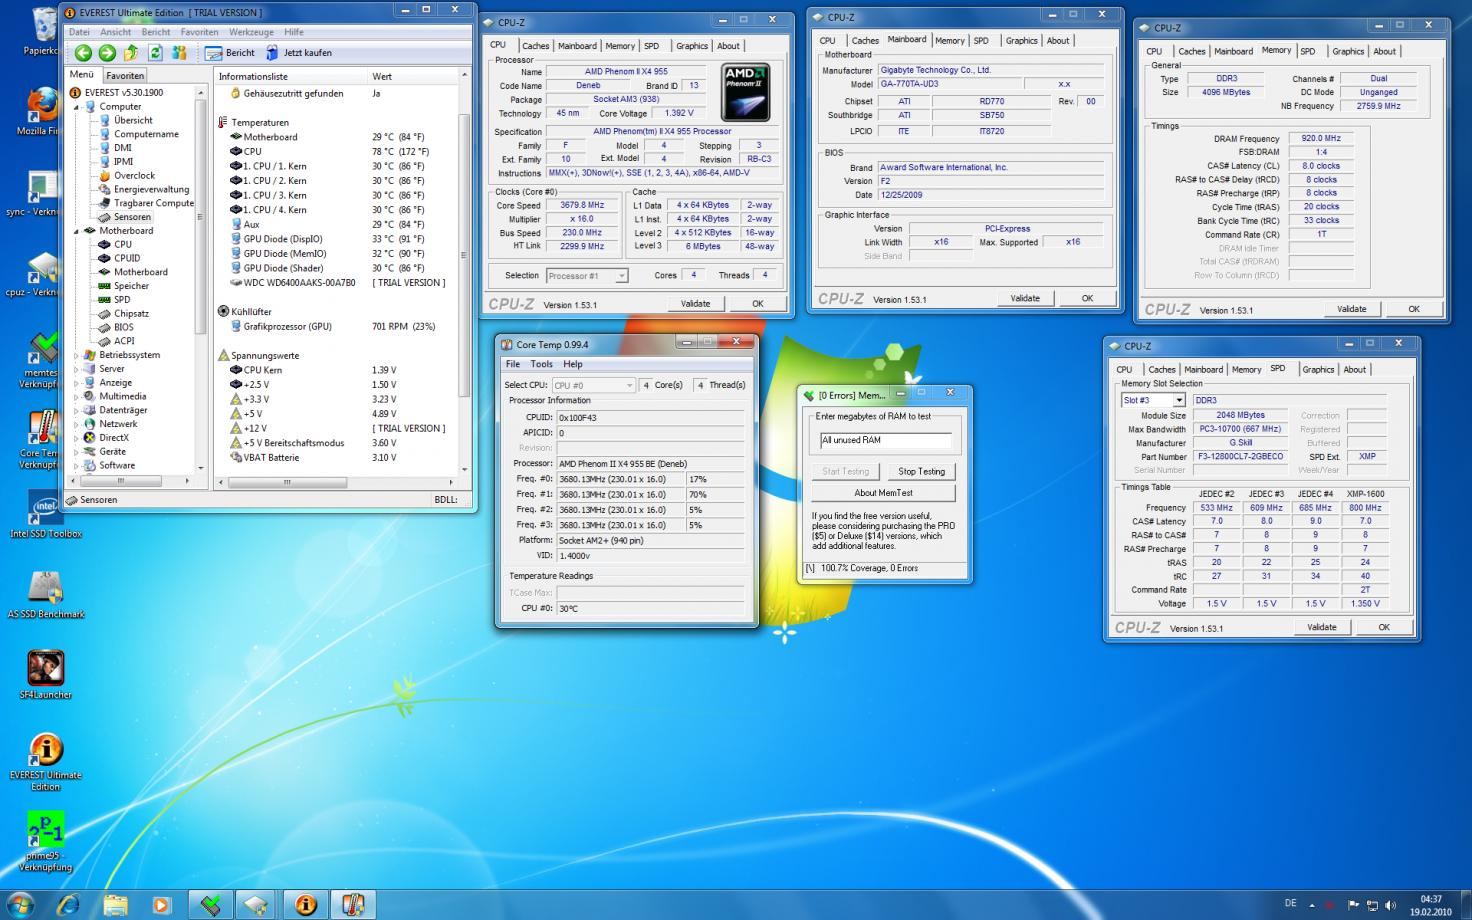Open Internet Explorer from the taskbar
The image size is (1472, 920).
click(x=68, y=905)
